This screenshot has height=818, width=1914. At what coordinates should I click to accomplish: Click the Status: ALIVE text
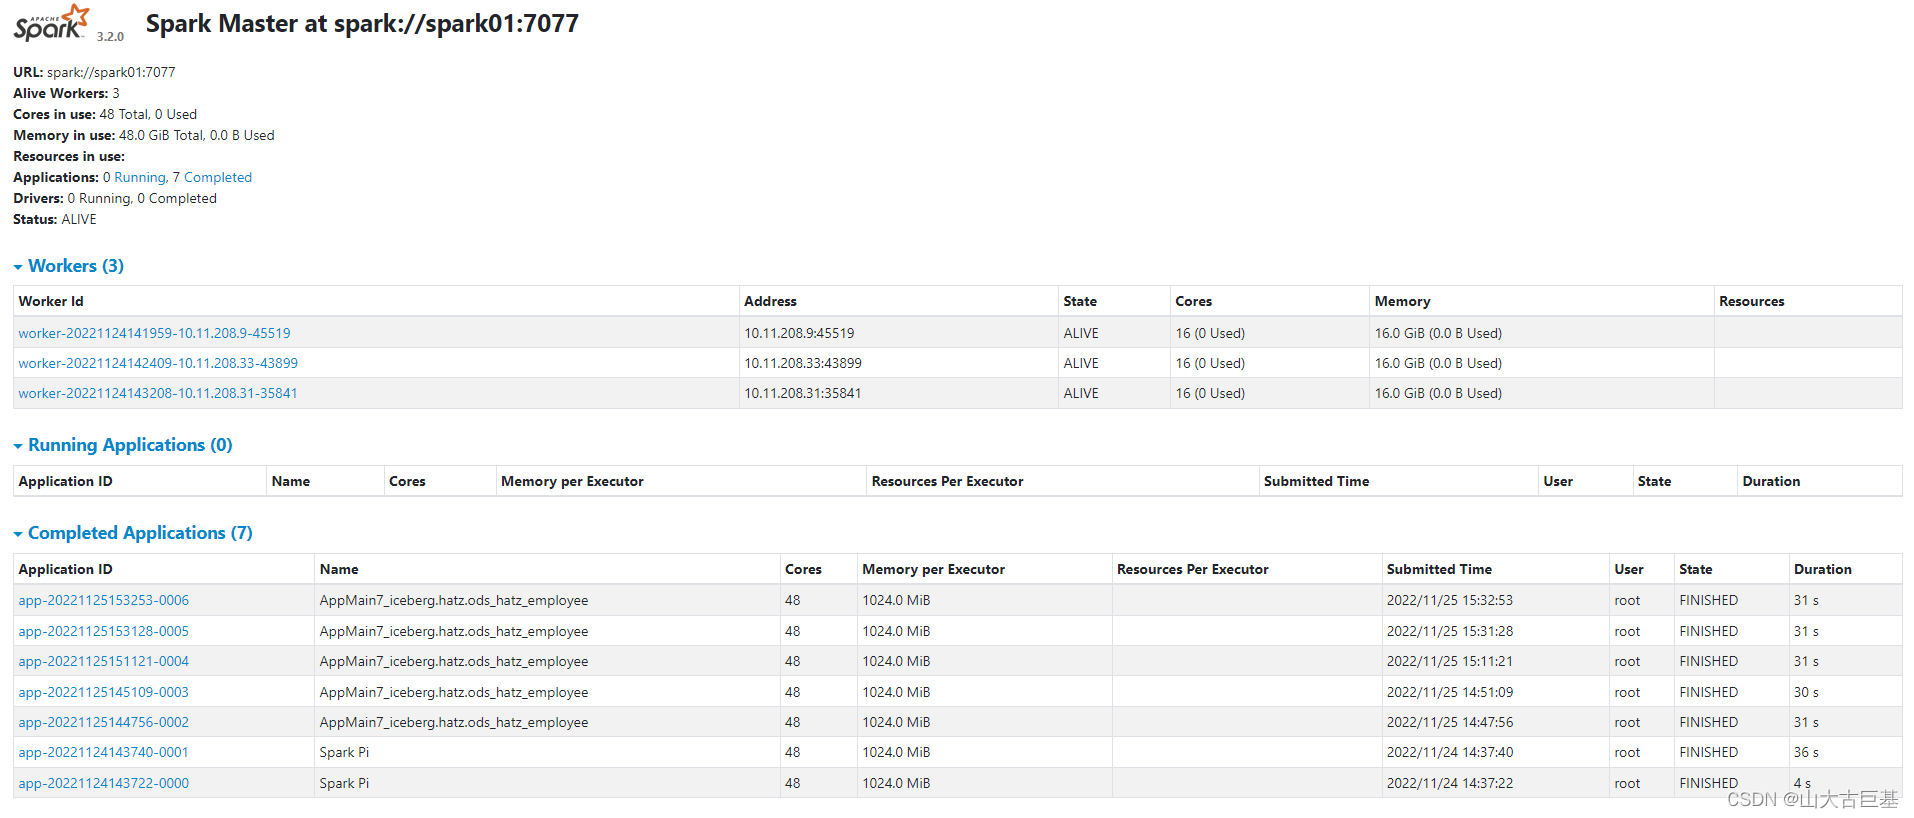click(x=55, y=219)
